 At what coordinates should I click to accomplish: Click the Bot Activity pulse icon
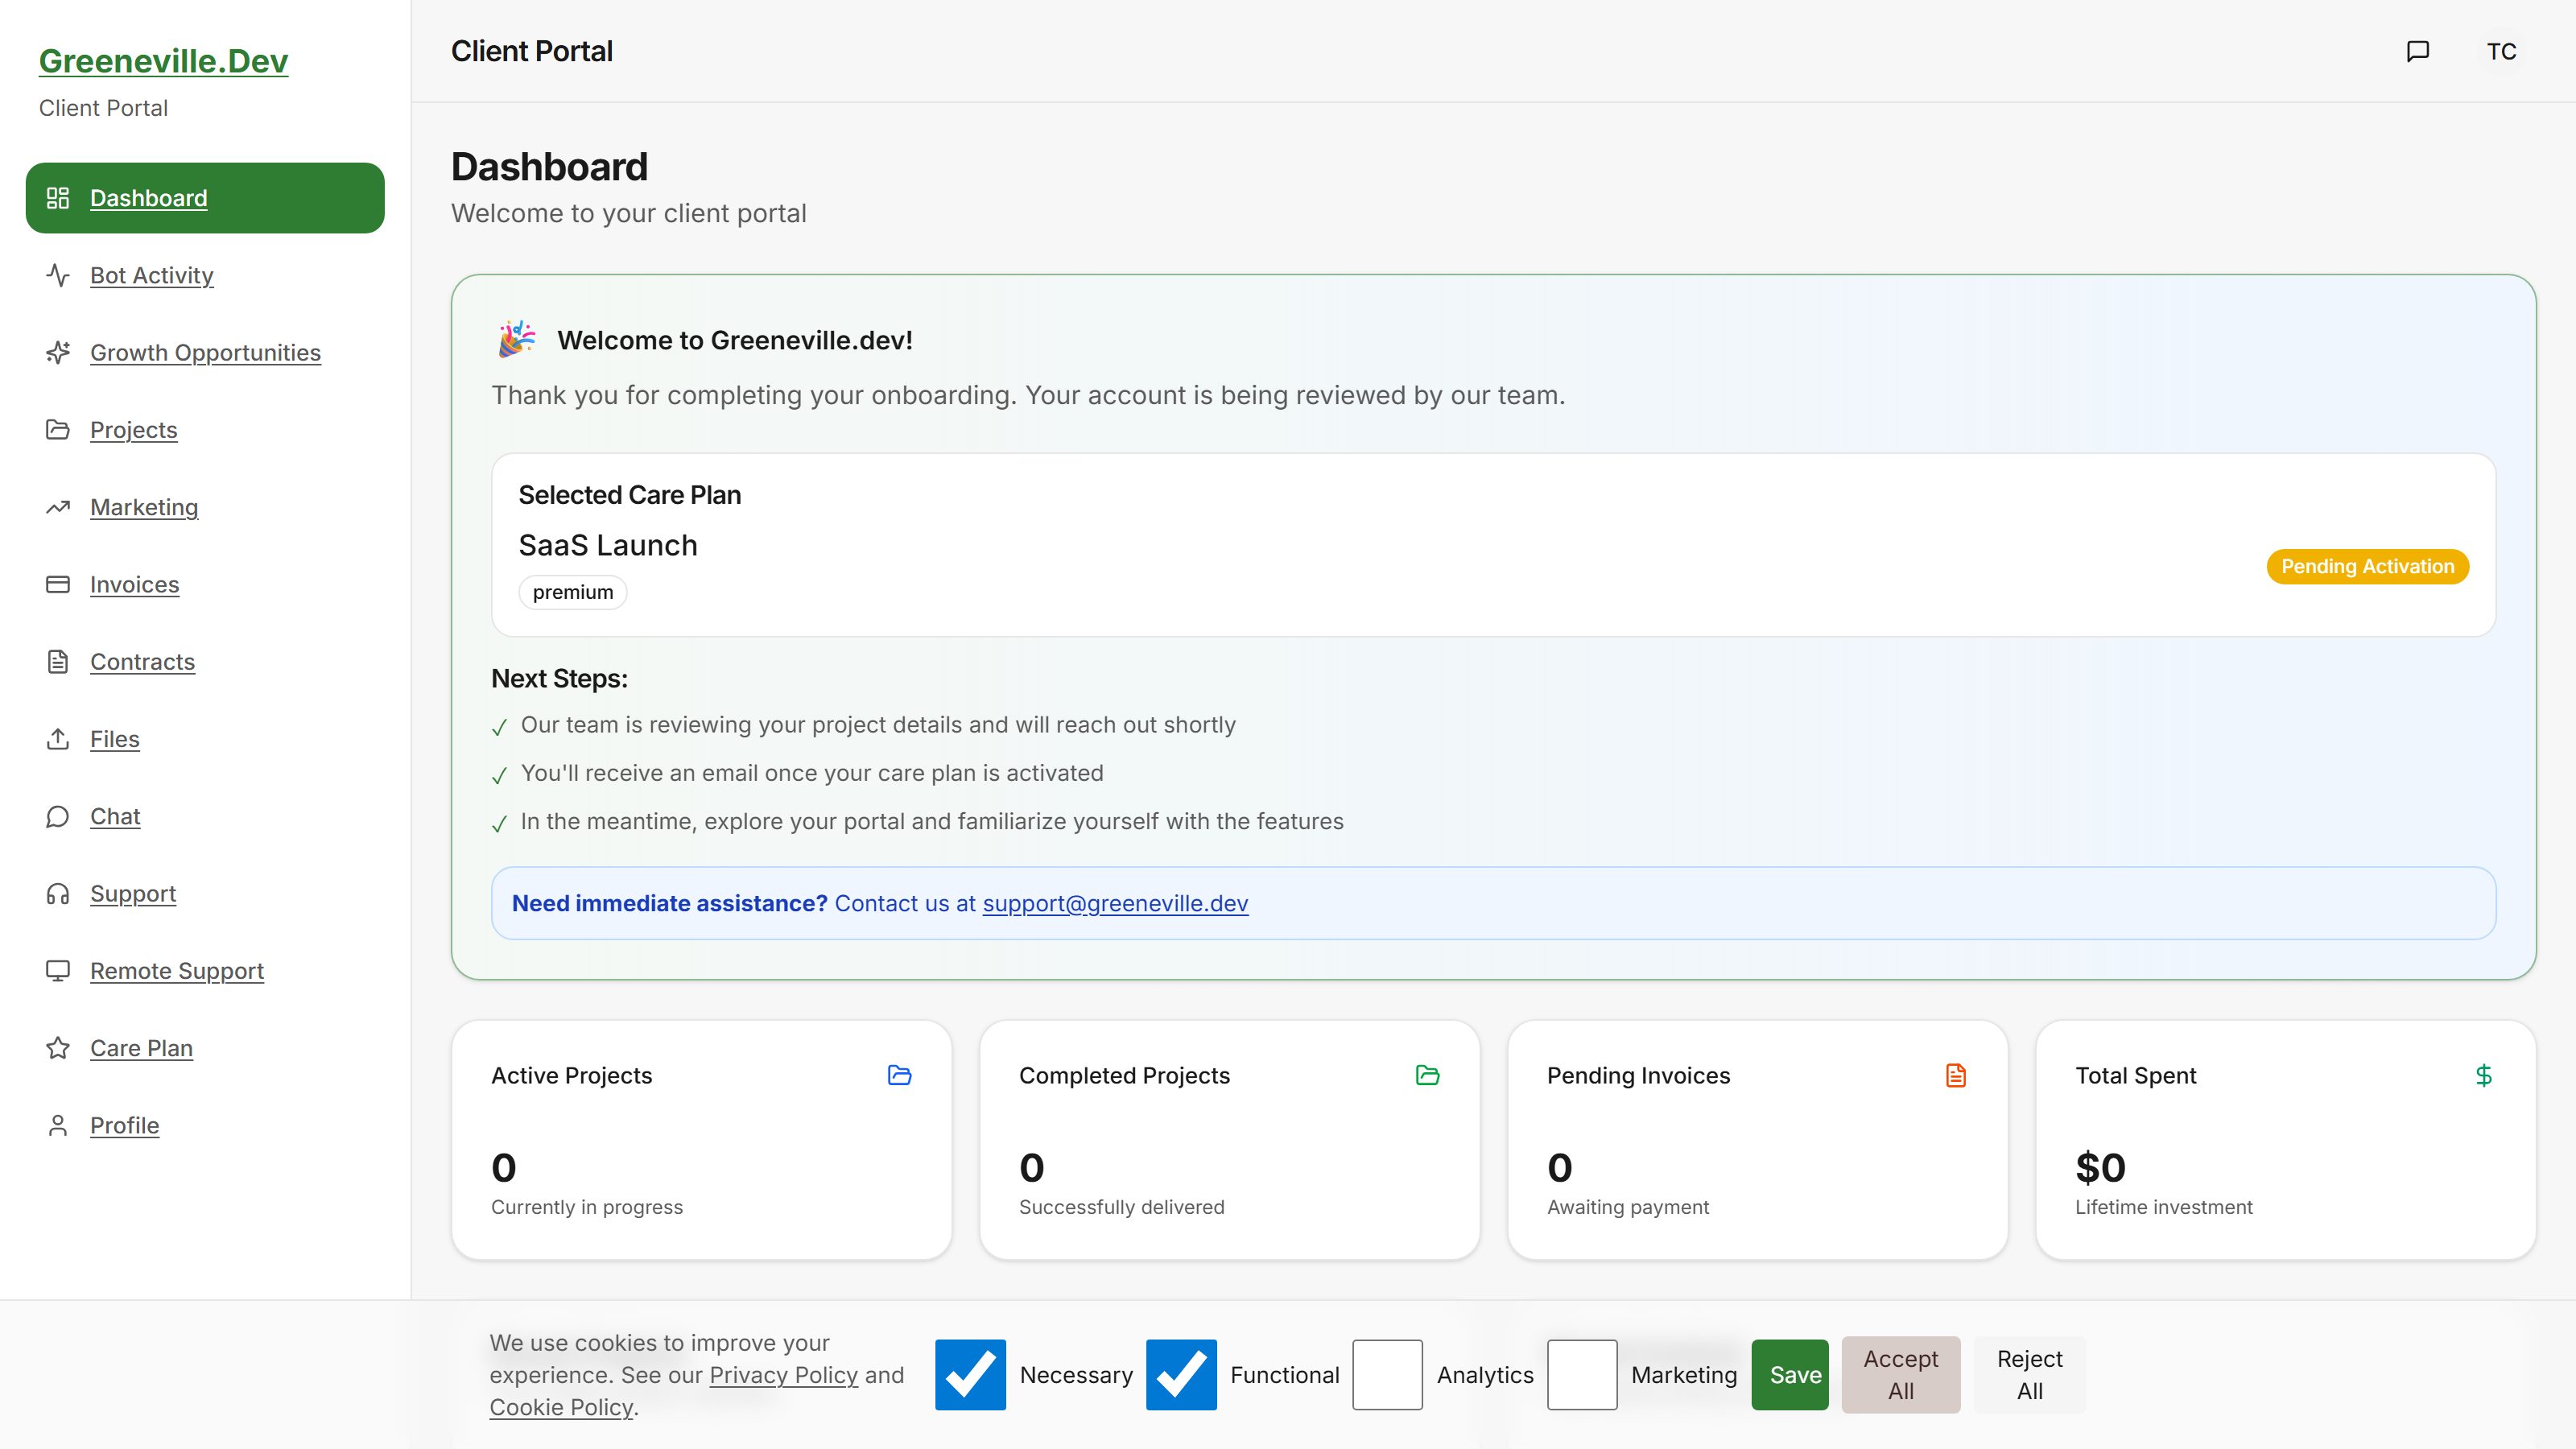point(58,275)
